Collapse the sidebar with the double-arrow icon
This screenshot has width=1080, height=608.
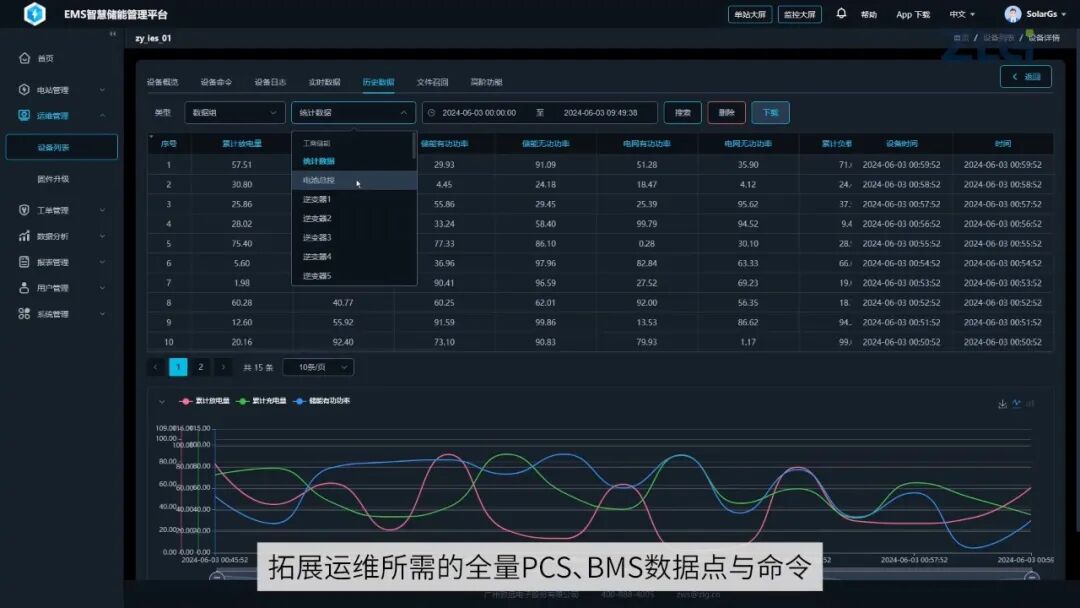click(113, 34)
